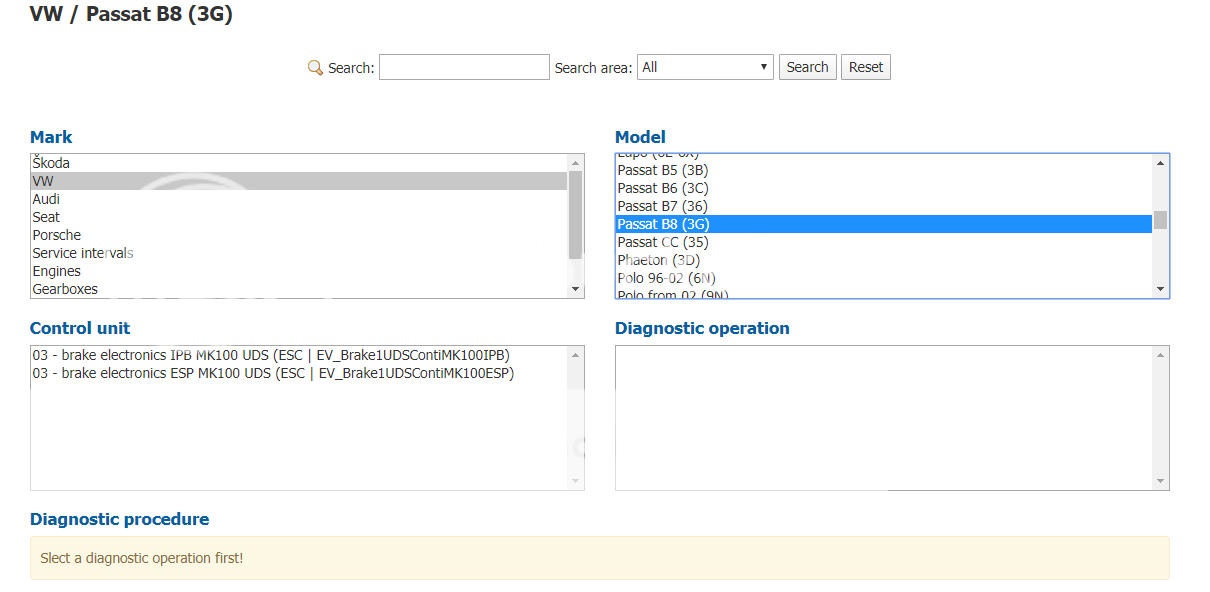Click Diagnostic operation list scroll down arrow
The height and width of the screenshot is (592, 1210).
coord(1160,481)
